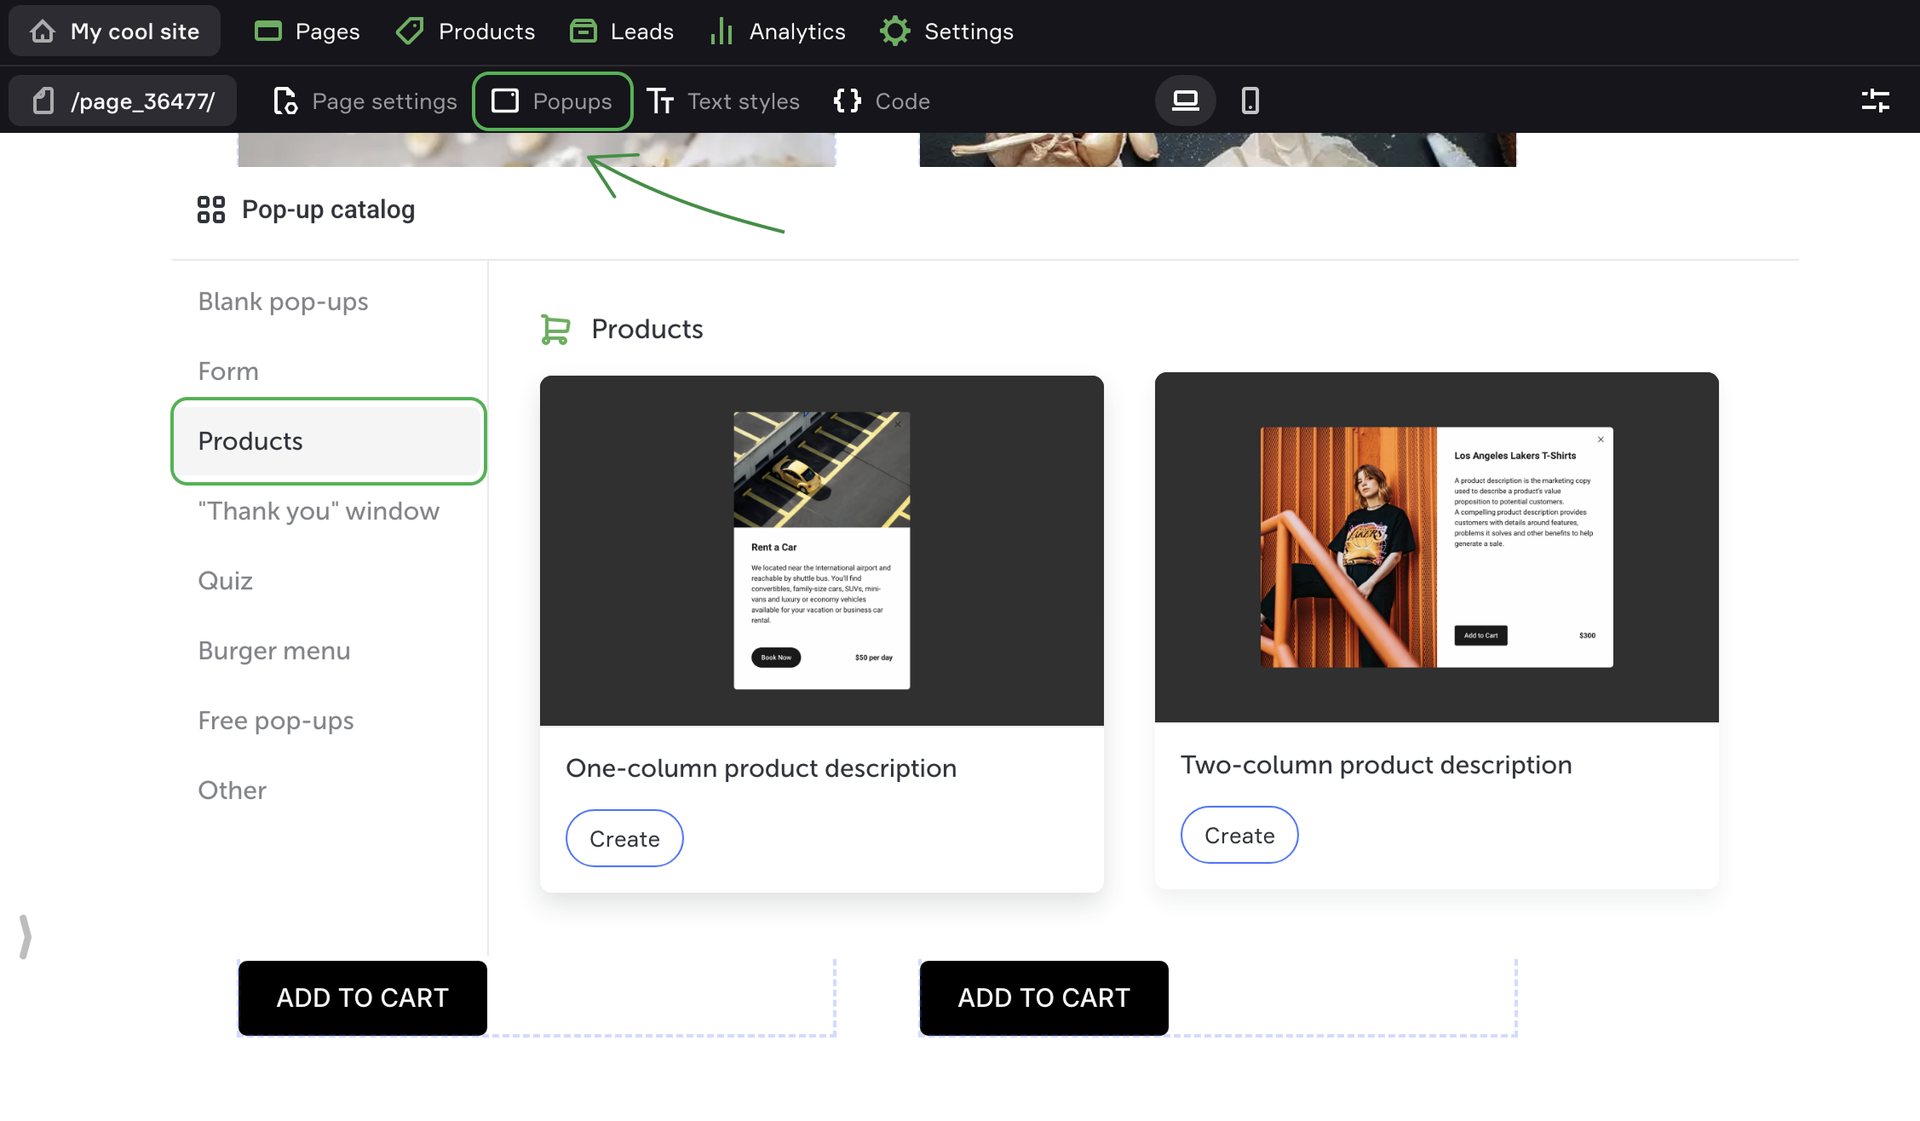Open the Pages section
Screen dimensions: 1920x1121
pos(307,31)
